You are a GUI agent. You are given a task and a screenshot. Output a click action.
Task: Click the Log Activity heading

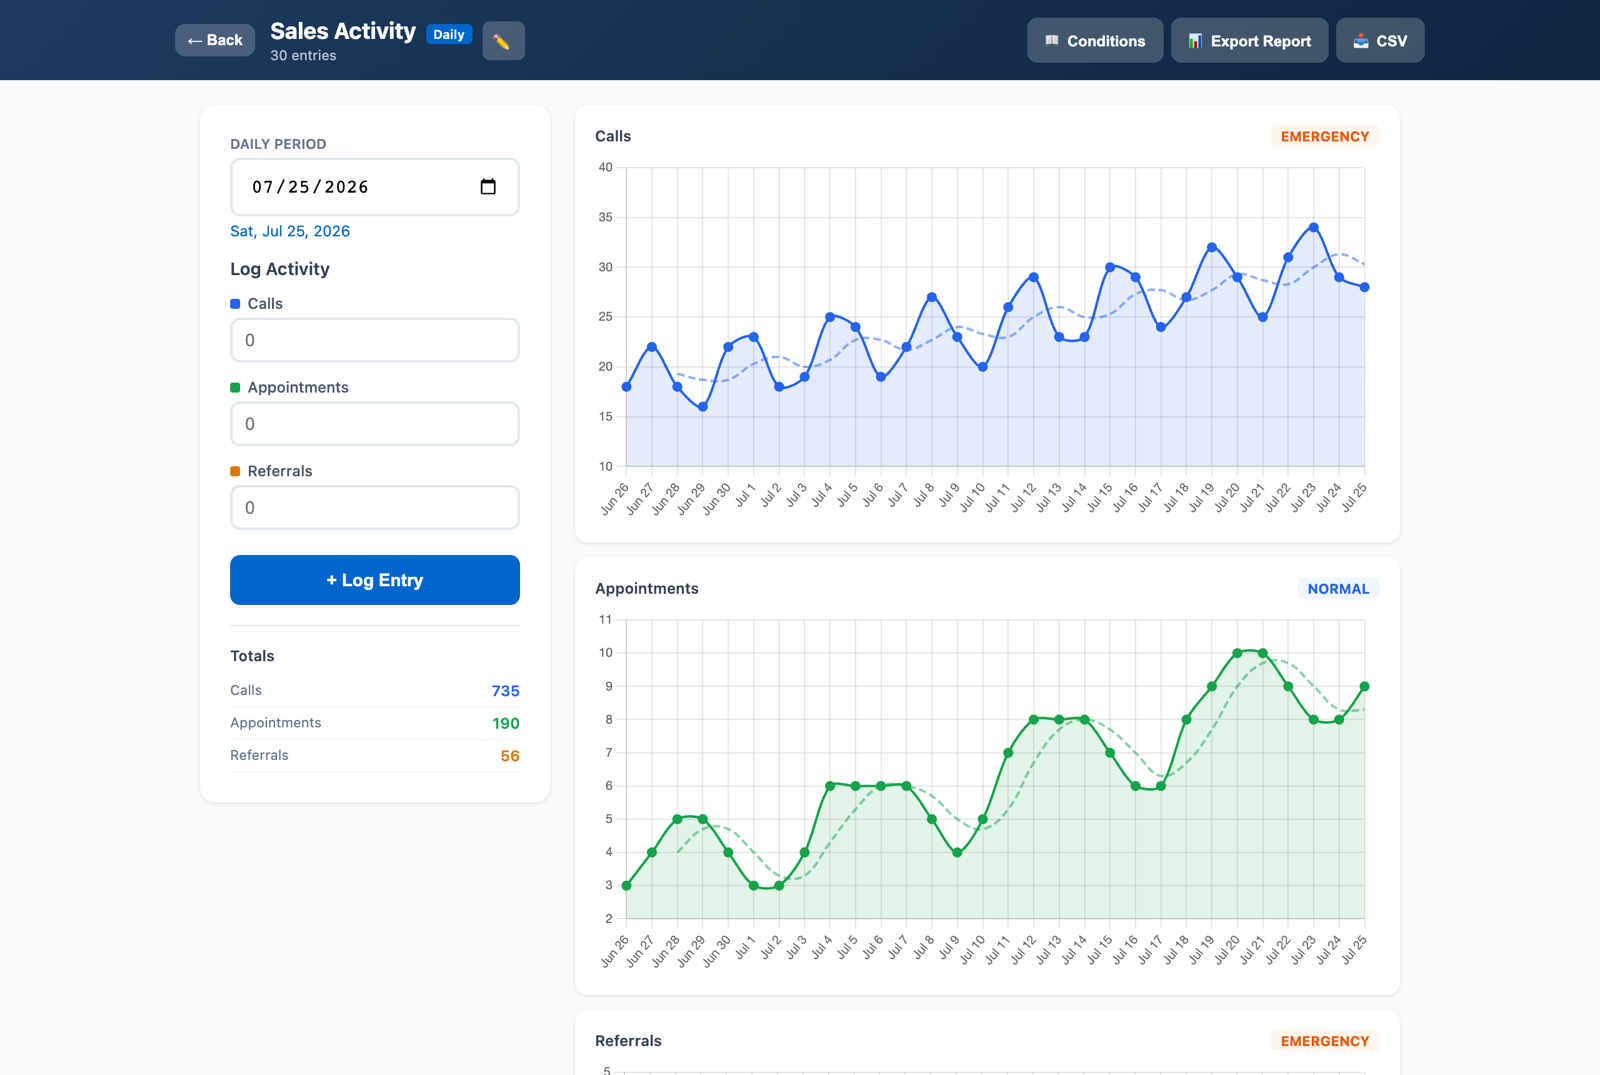point(280,269)
